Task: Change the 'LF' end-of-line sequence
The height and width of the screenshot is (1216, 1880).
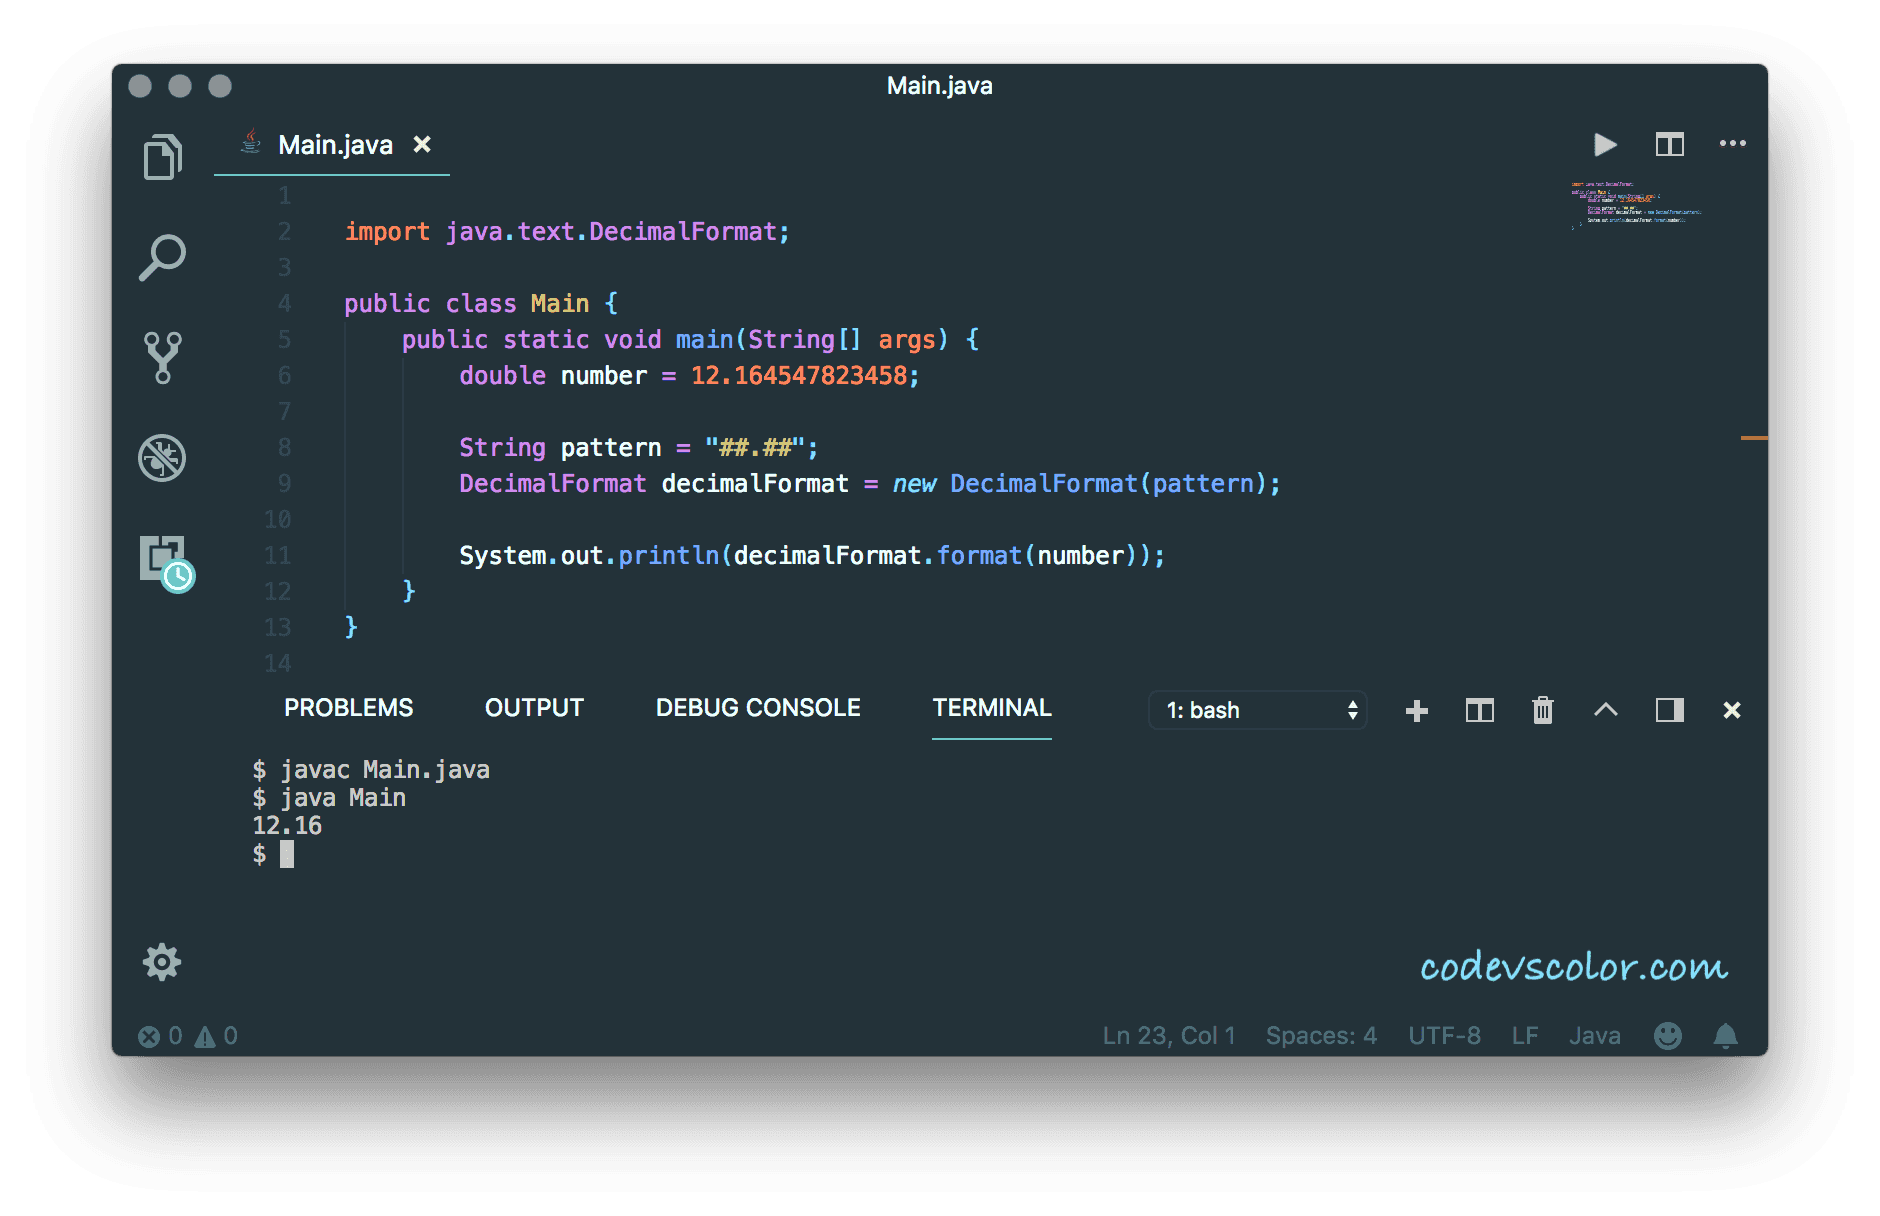Action: (1525, 1036)
